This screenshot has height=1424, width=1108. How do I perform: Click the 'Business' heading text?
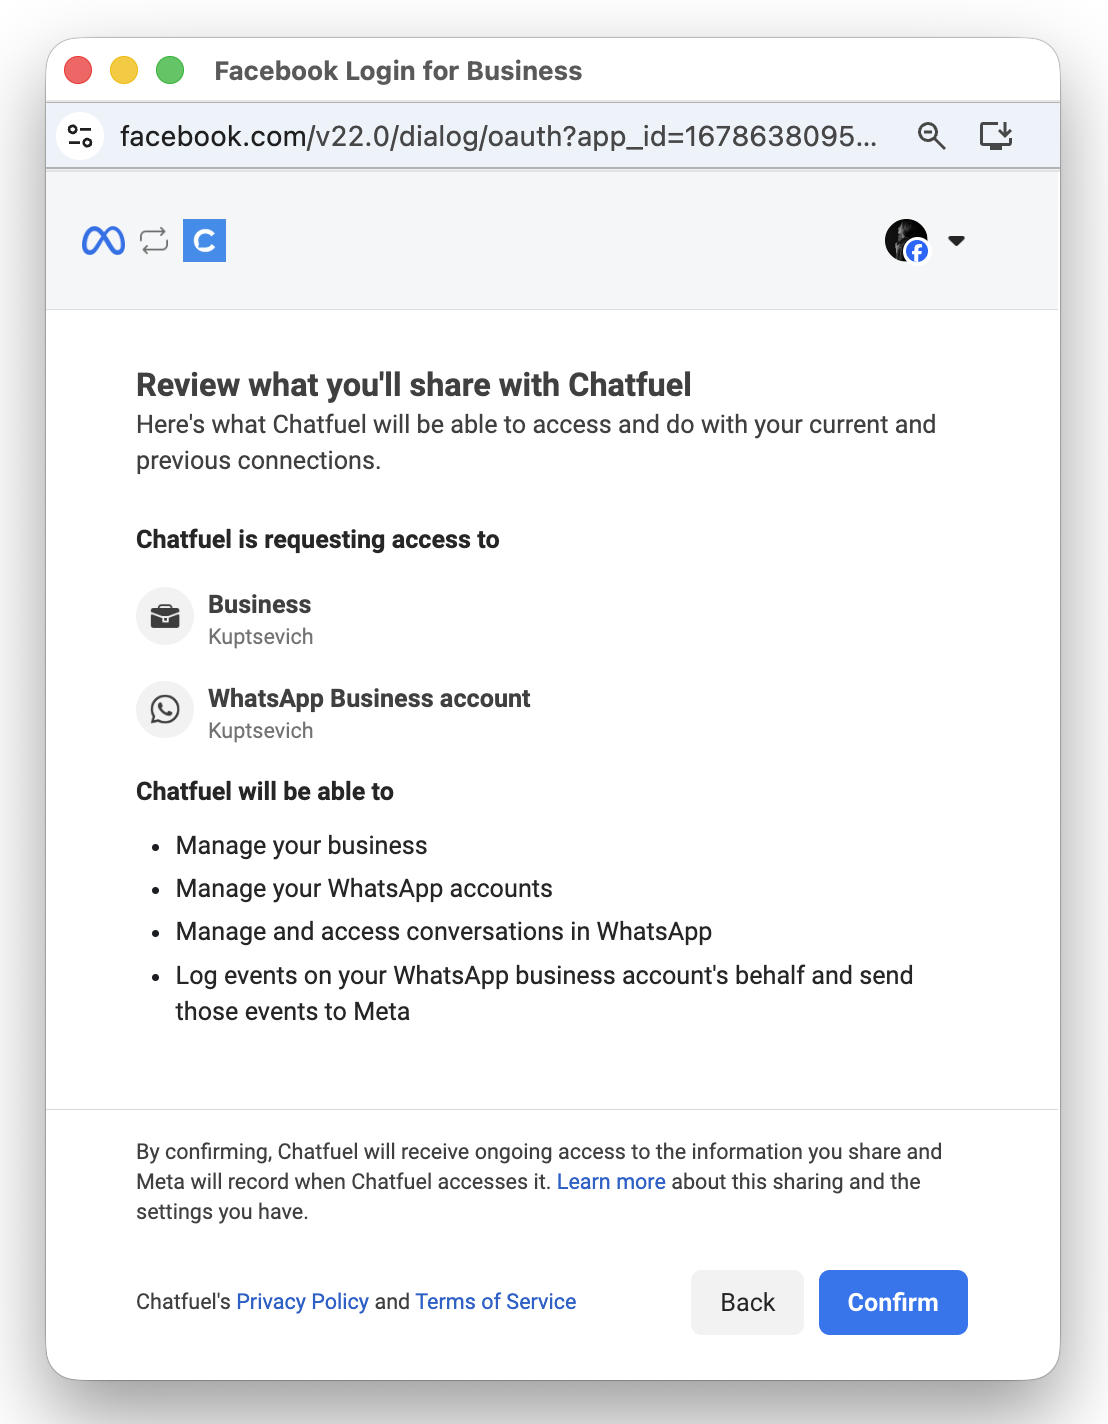click(x=260, y=604)
